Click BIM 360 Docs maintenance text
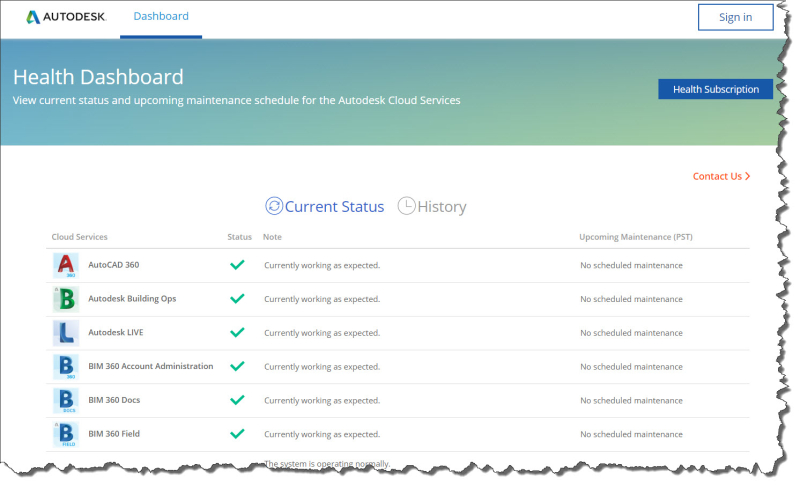Image resolution: width=800 pixels, height=486 pixels. point(631,400)
